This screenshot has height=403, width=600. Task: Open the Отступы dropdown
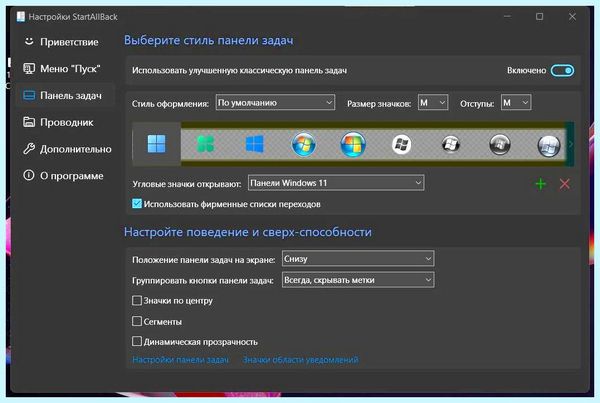point(516,103)
